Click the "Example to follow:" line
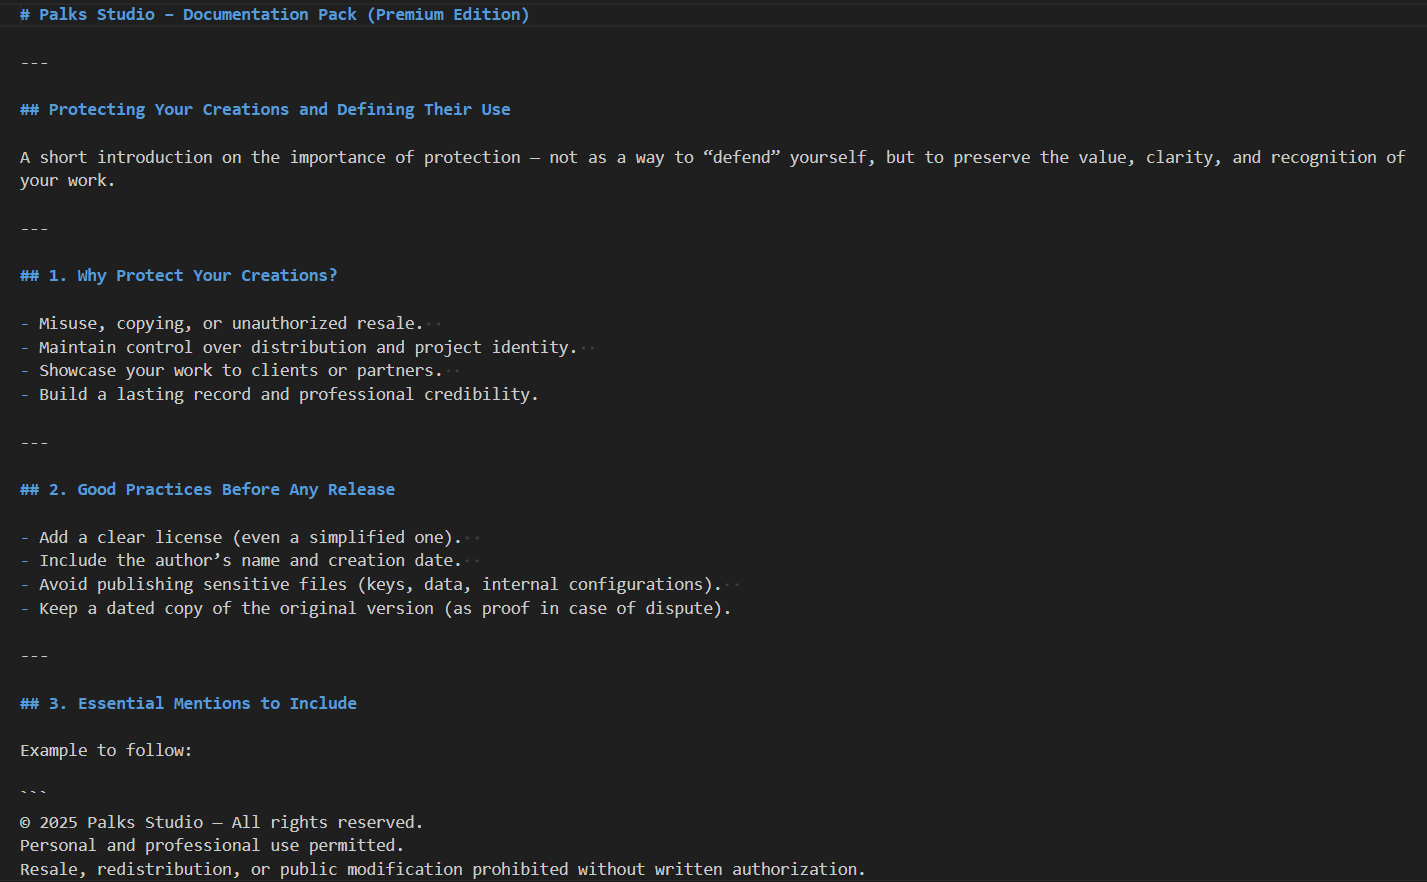The width and height of the screenshot is (1427, 882). [x=106, y=751]
